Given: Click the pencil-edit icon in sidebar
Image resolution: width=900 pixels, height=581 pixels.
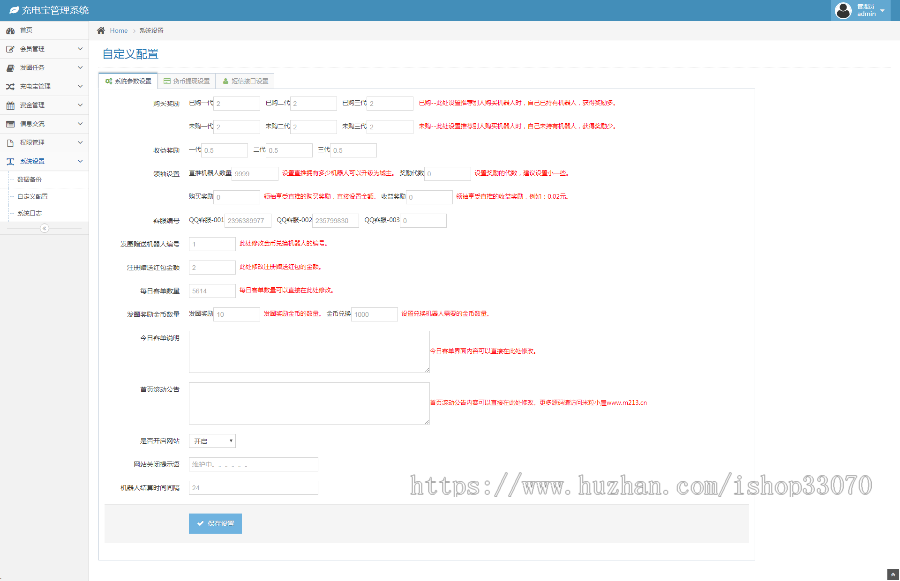Looking at the screenshot, I should [10, 49].
